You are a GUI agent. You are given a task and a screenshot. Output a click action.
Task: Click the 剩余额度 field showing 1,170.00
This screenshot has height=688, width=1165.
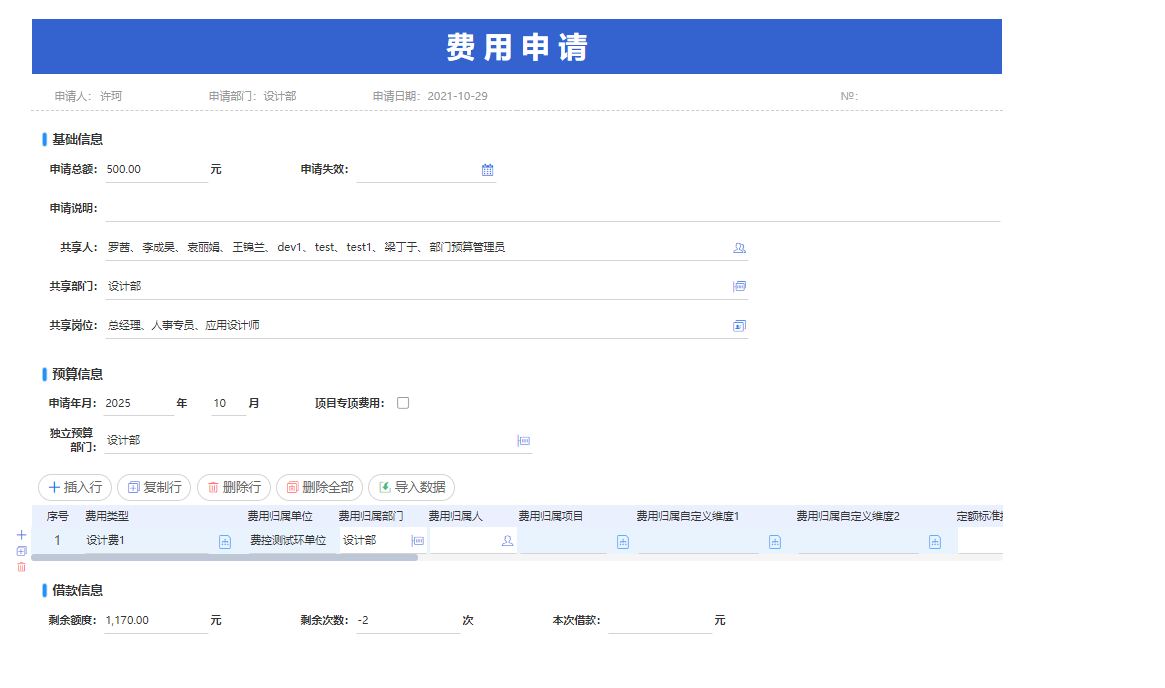[156, 620]
